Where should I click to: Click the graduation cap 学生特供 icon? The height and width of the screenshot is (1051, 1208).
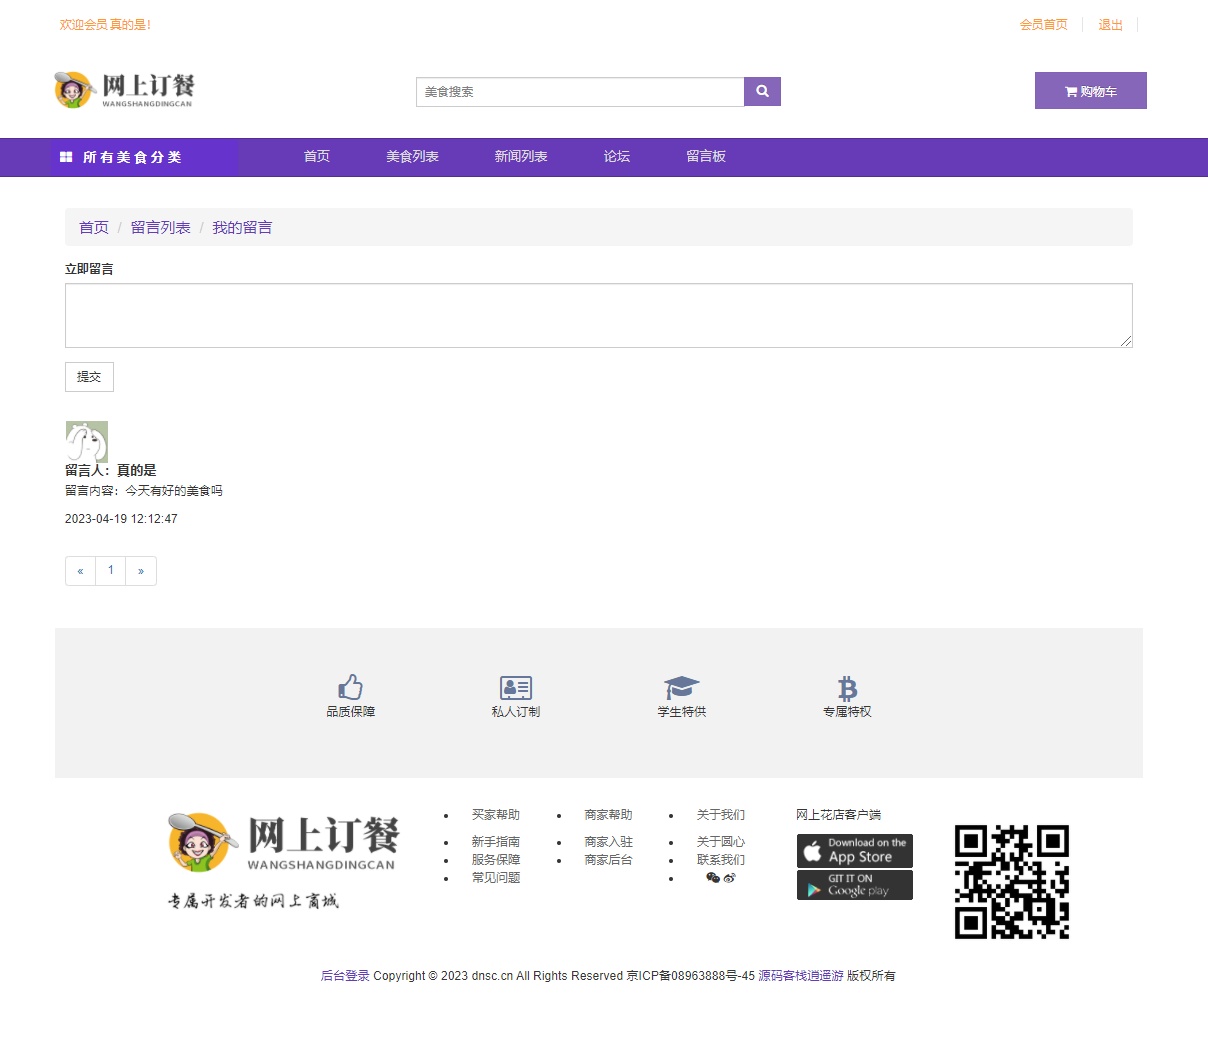tap(681, 687)
